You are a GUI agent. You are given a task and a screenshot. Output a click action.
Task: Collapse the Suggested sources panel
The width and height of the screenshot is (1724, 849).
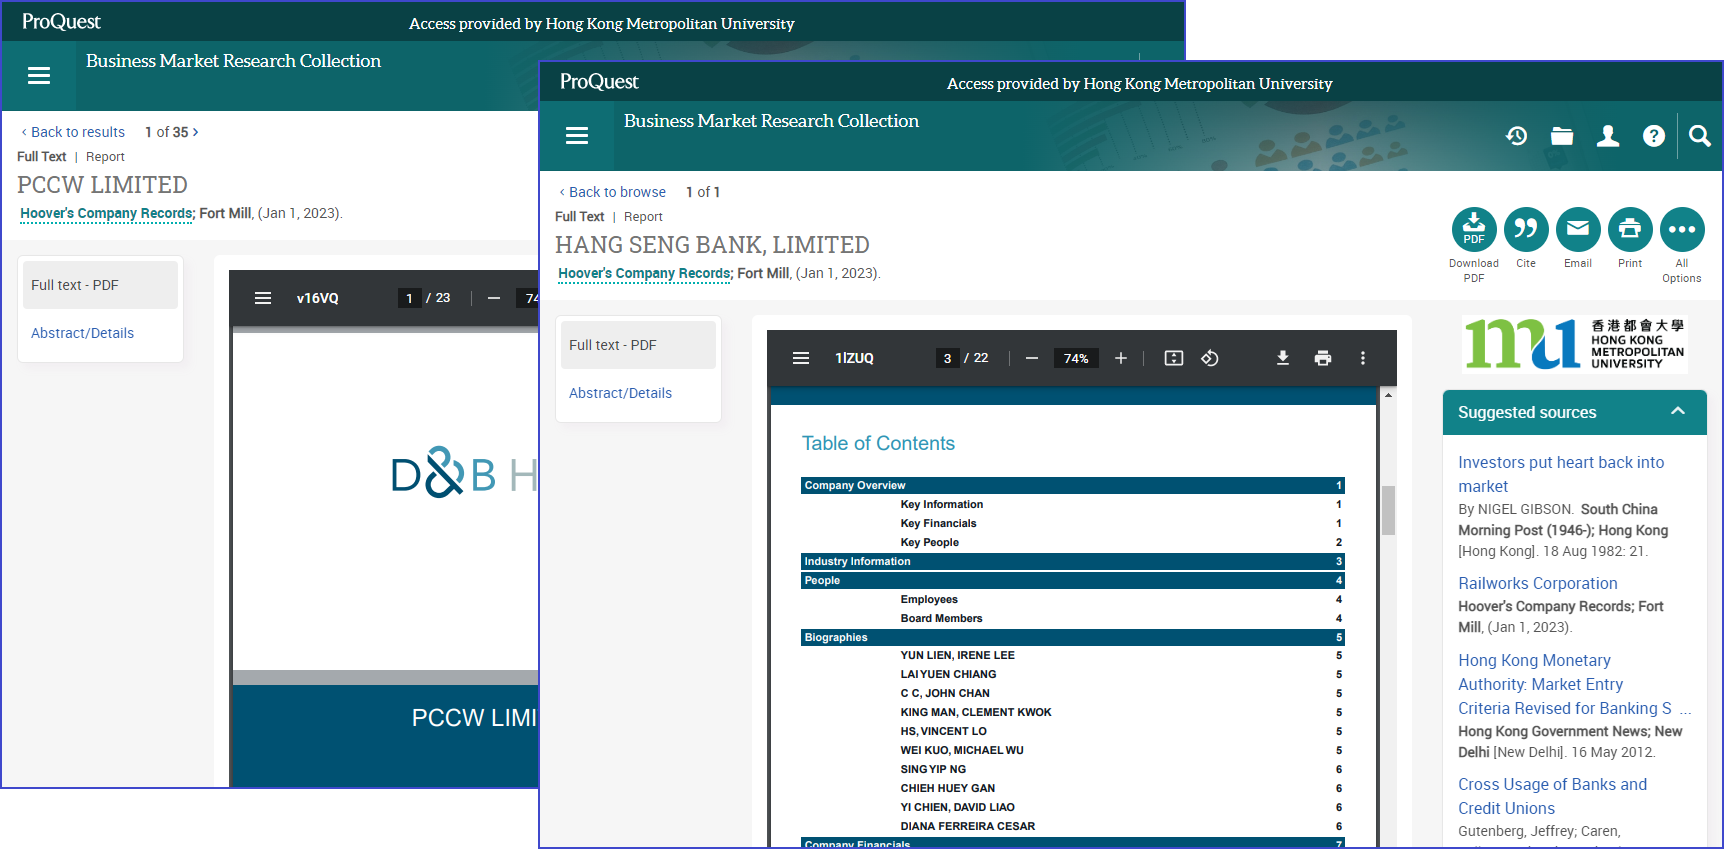pos(1677,412)
